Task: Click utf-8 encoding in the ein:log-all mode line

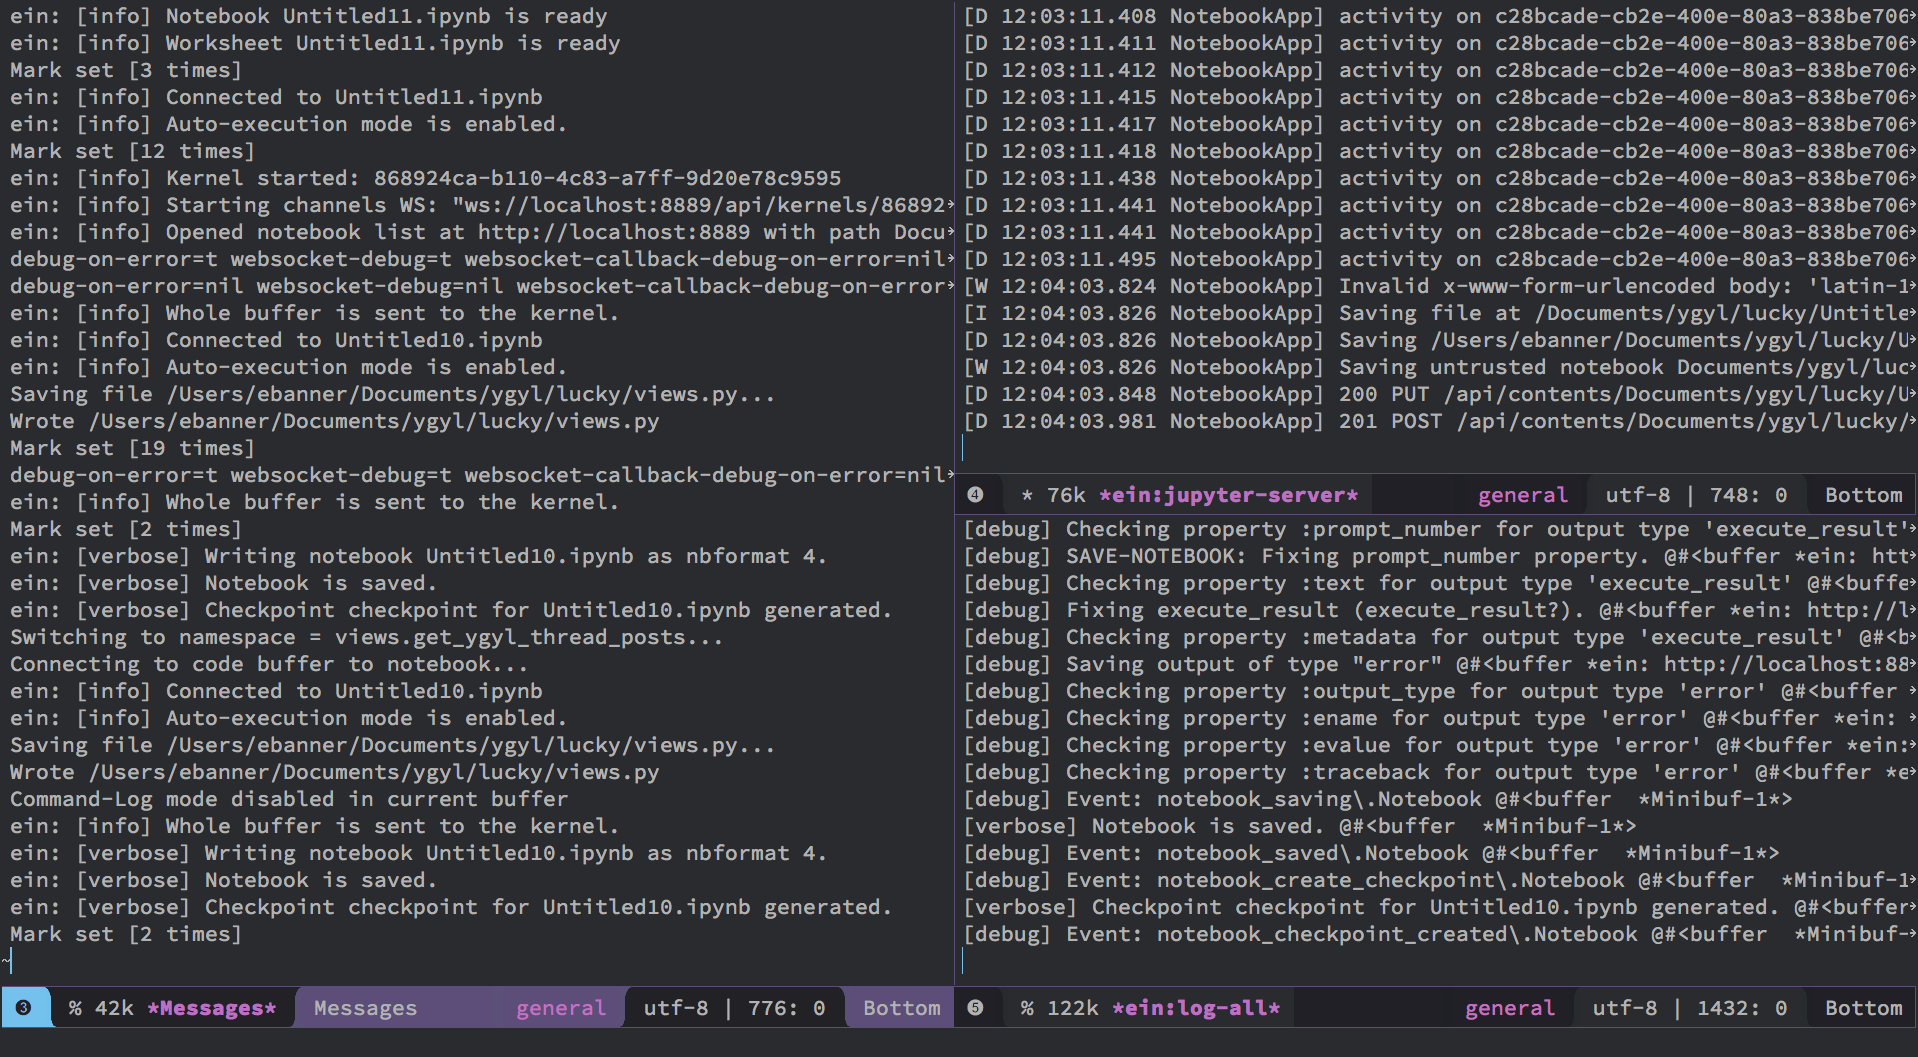Action: coord(1625,1008)
